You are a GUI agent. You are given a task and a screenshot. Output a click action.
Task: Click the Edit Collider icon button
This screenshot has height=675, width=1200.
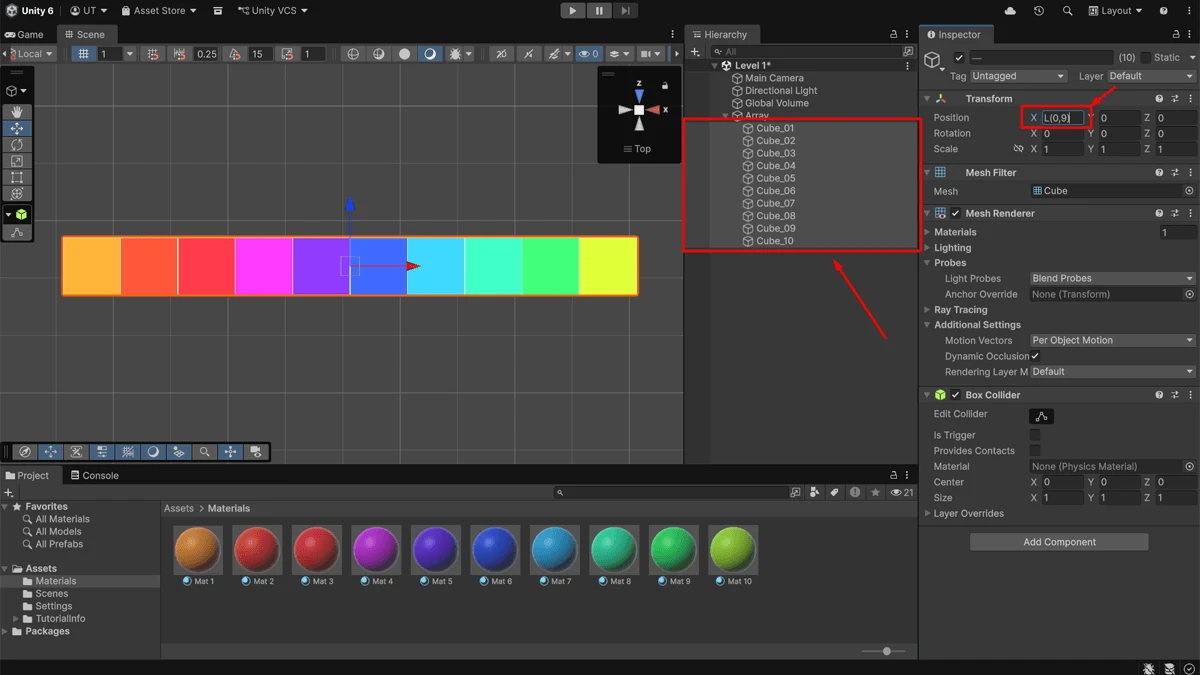(1041, 416)
